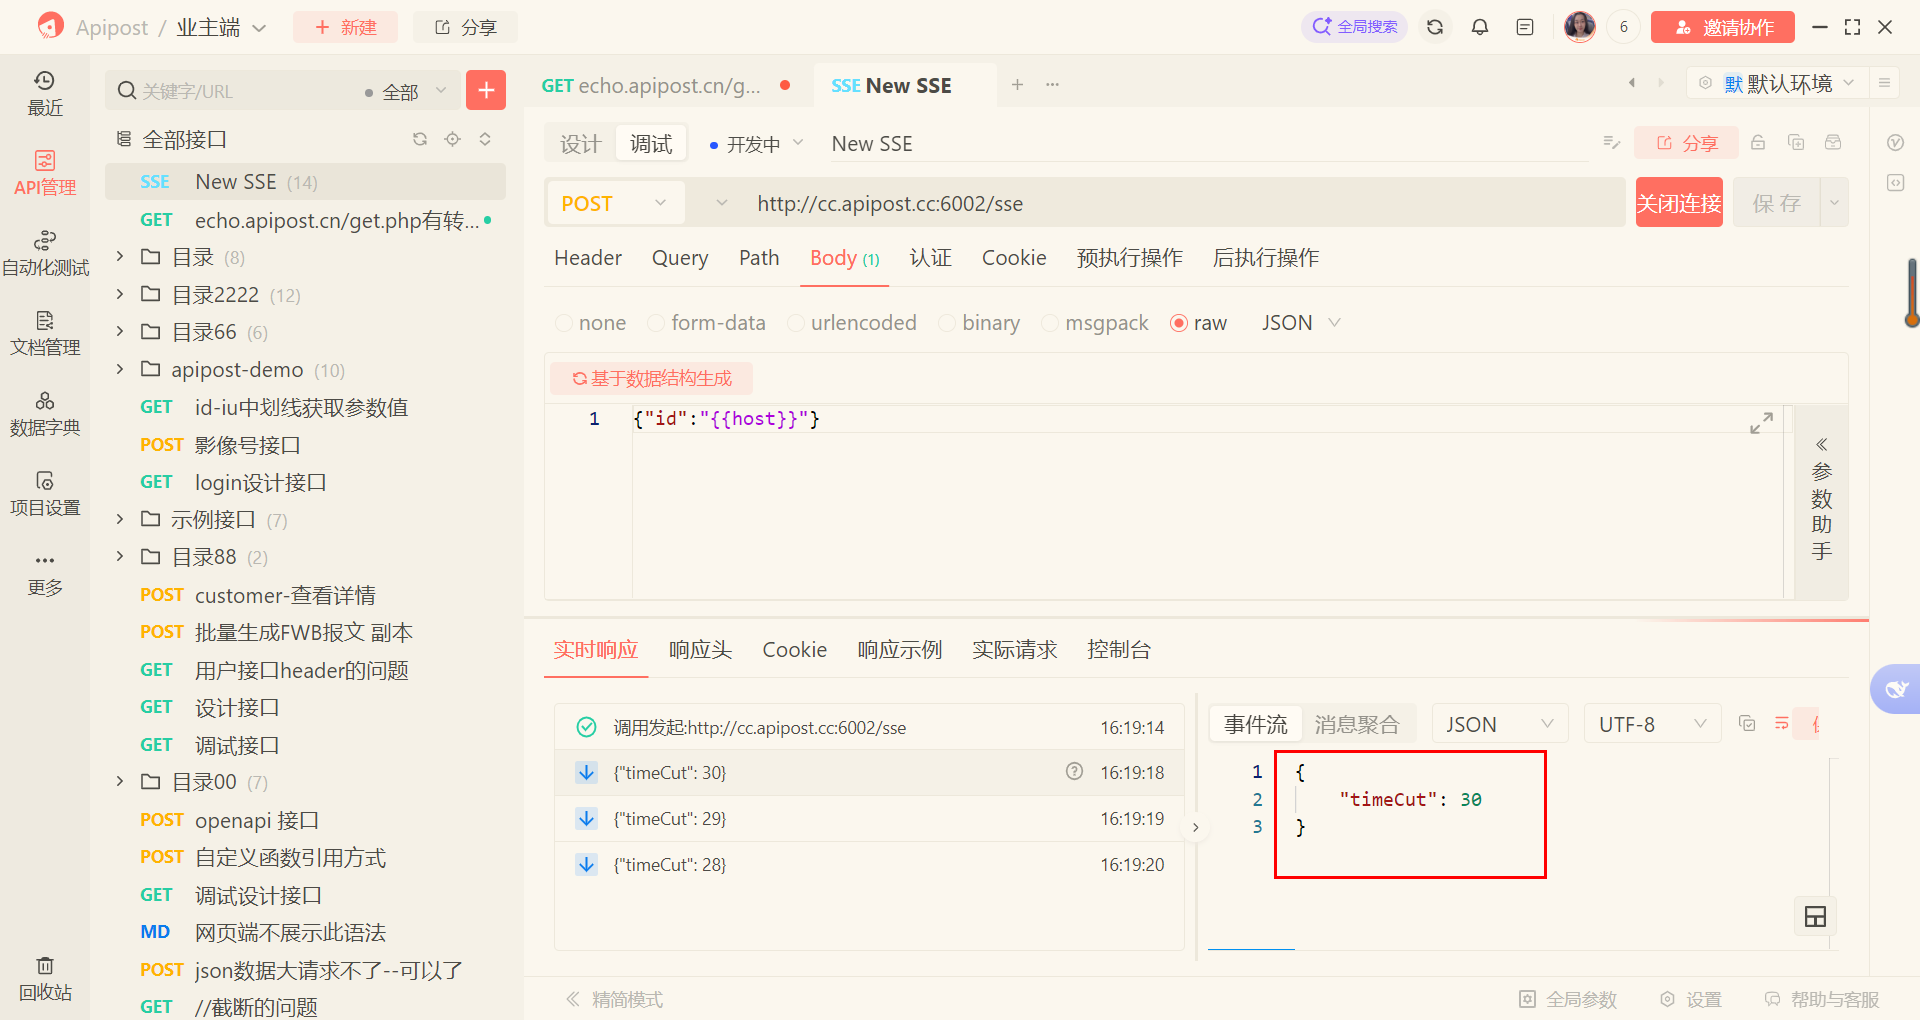Viewport: 1920px width, 1020px height.
Task: Click the 新建 new button
Action: [345, 27]
